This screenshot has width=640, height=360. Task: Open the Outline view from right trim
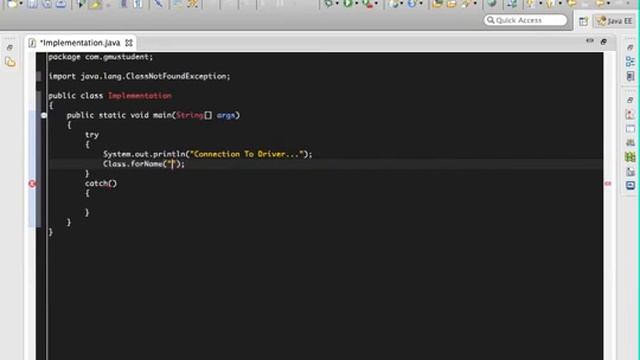630,61
